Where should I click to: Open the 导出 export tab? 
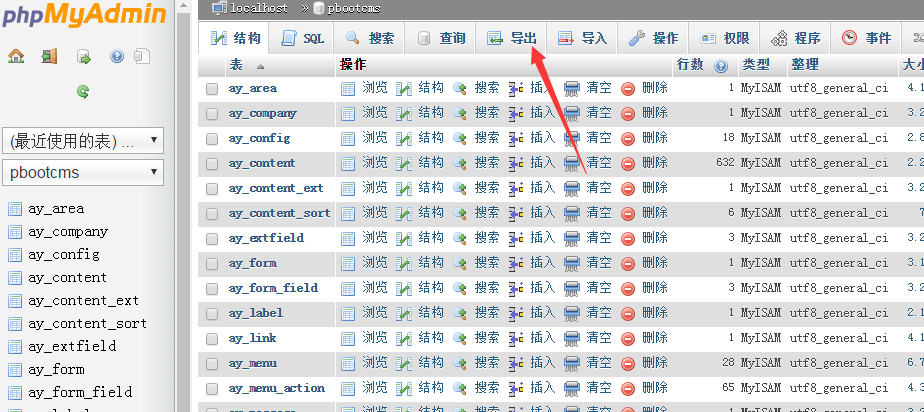510,38
